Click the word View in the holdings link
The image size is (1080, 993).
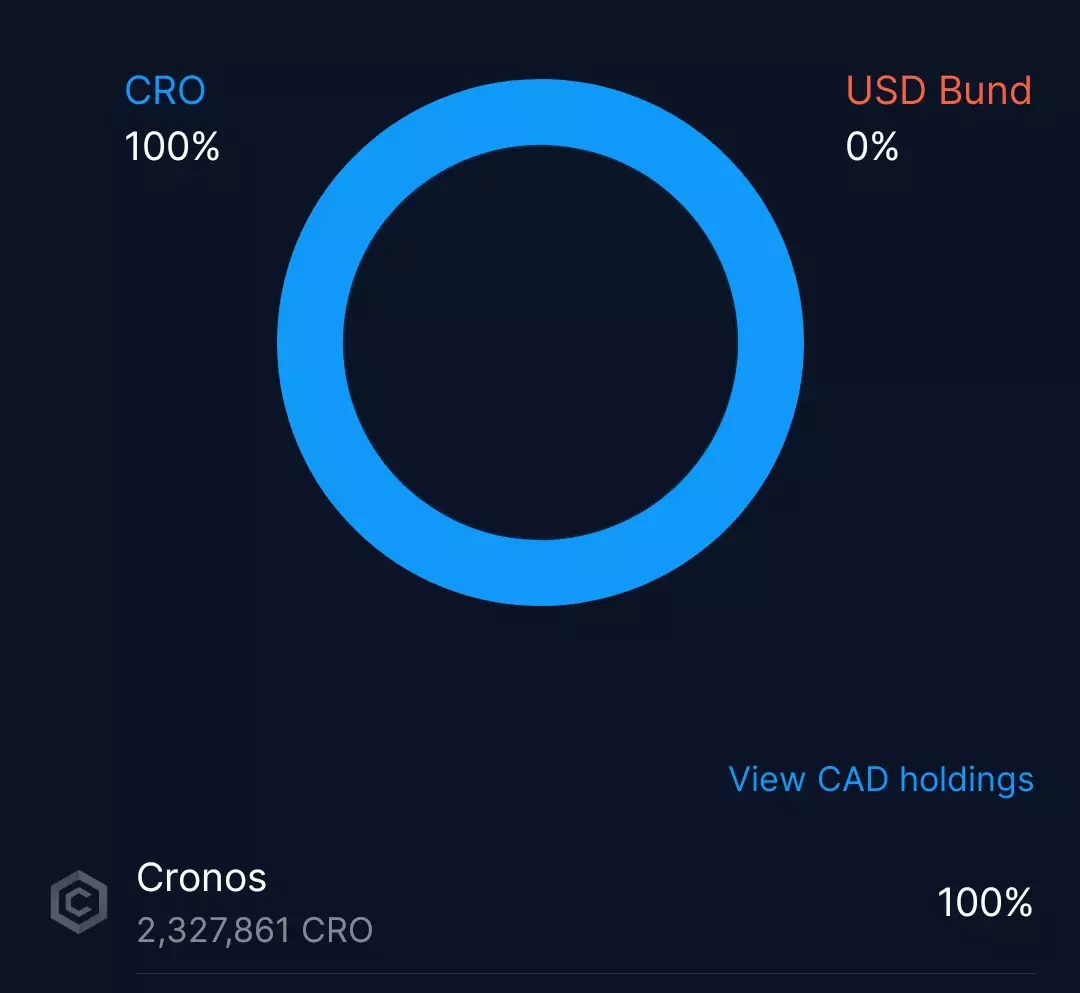tap(769, 779)
